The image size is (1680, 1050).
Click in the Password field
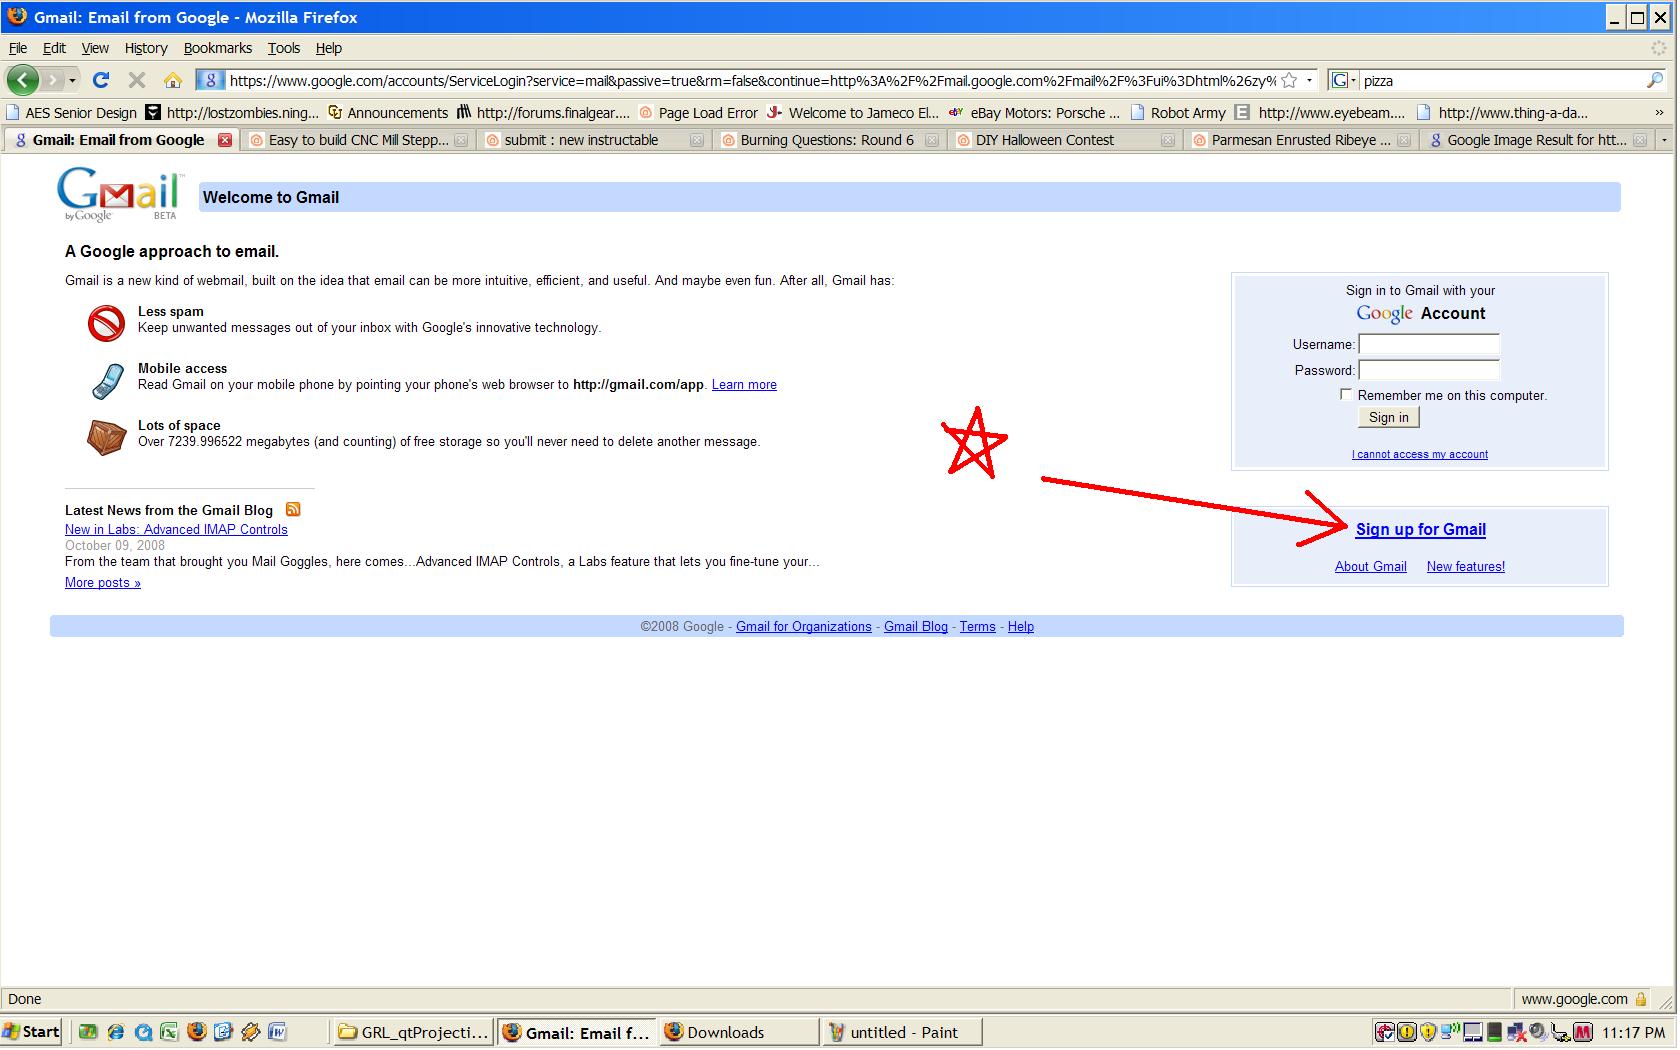click(1429, 370)
